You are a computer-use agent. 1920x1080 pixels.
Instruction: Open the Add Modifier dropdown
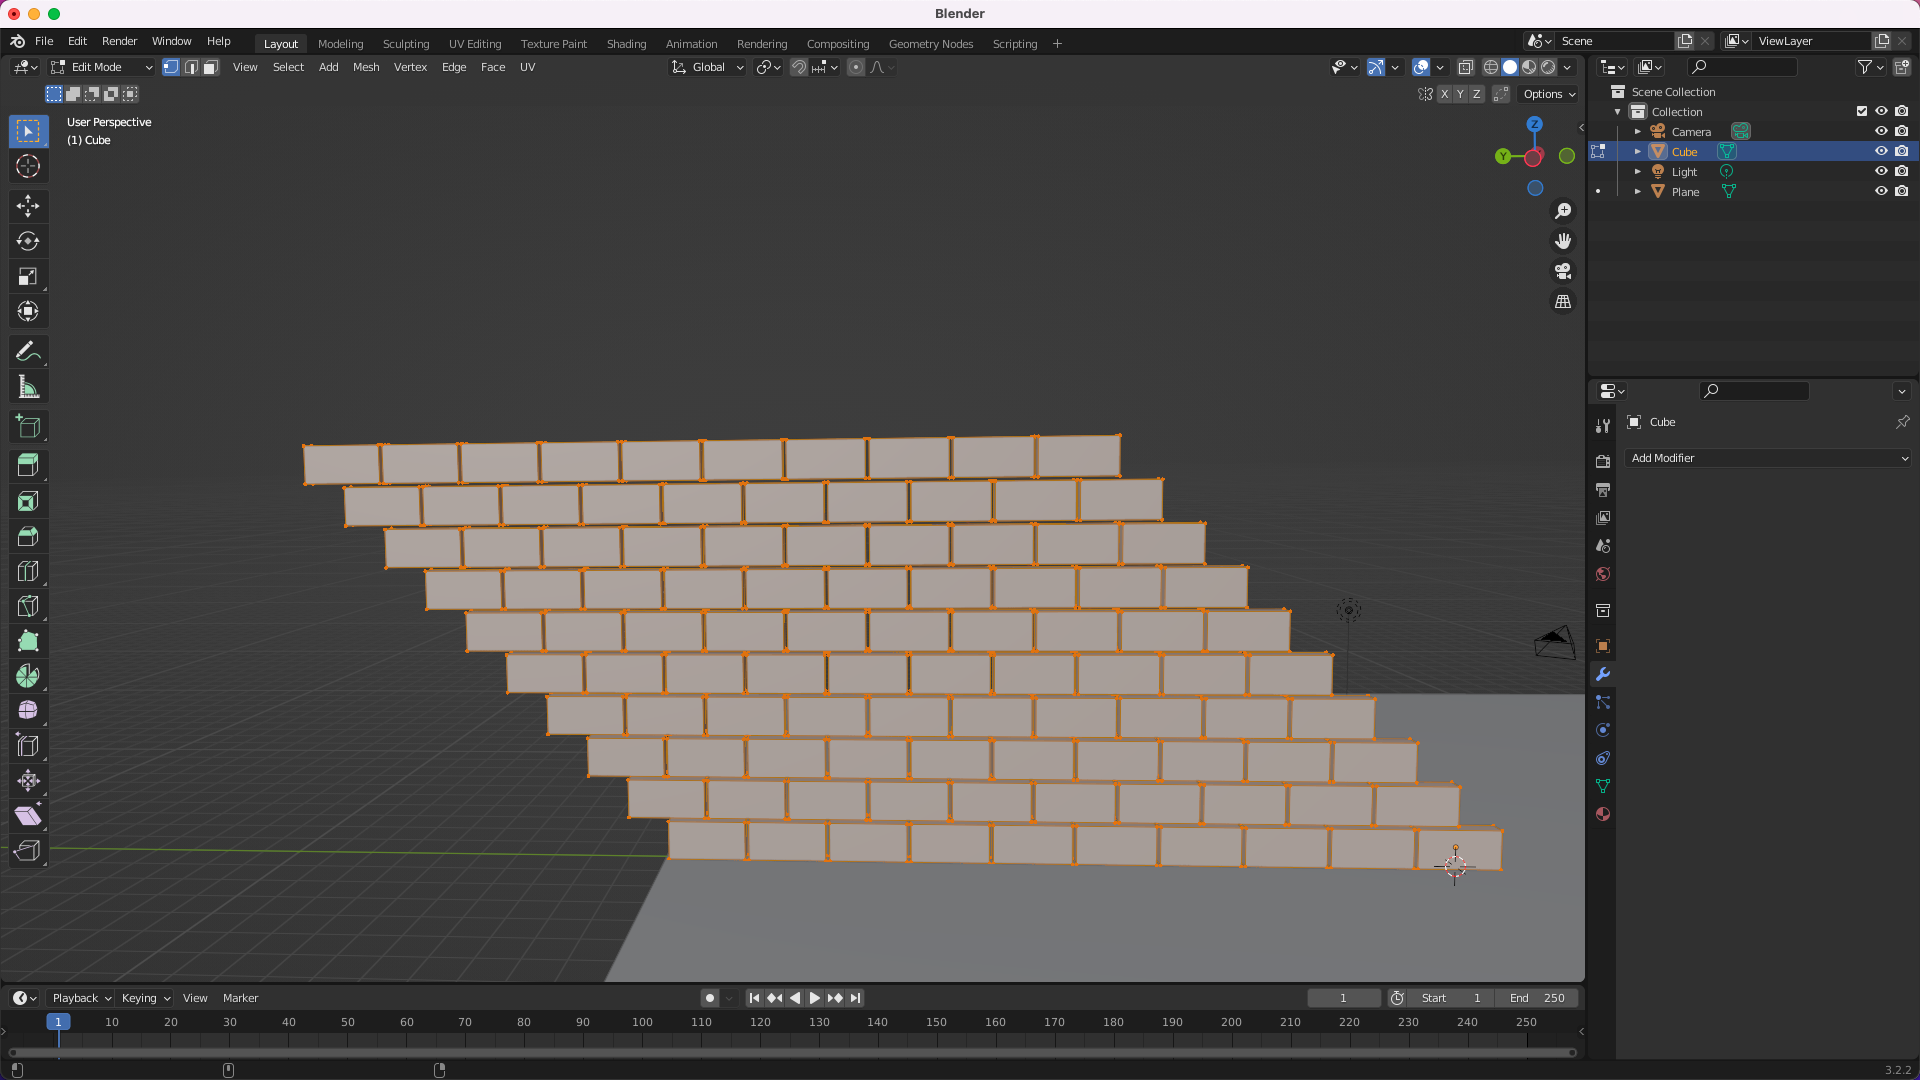tap(1769, 458)
